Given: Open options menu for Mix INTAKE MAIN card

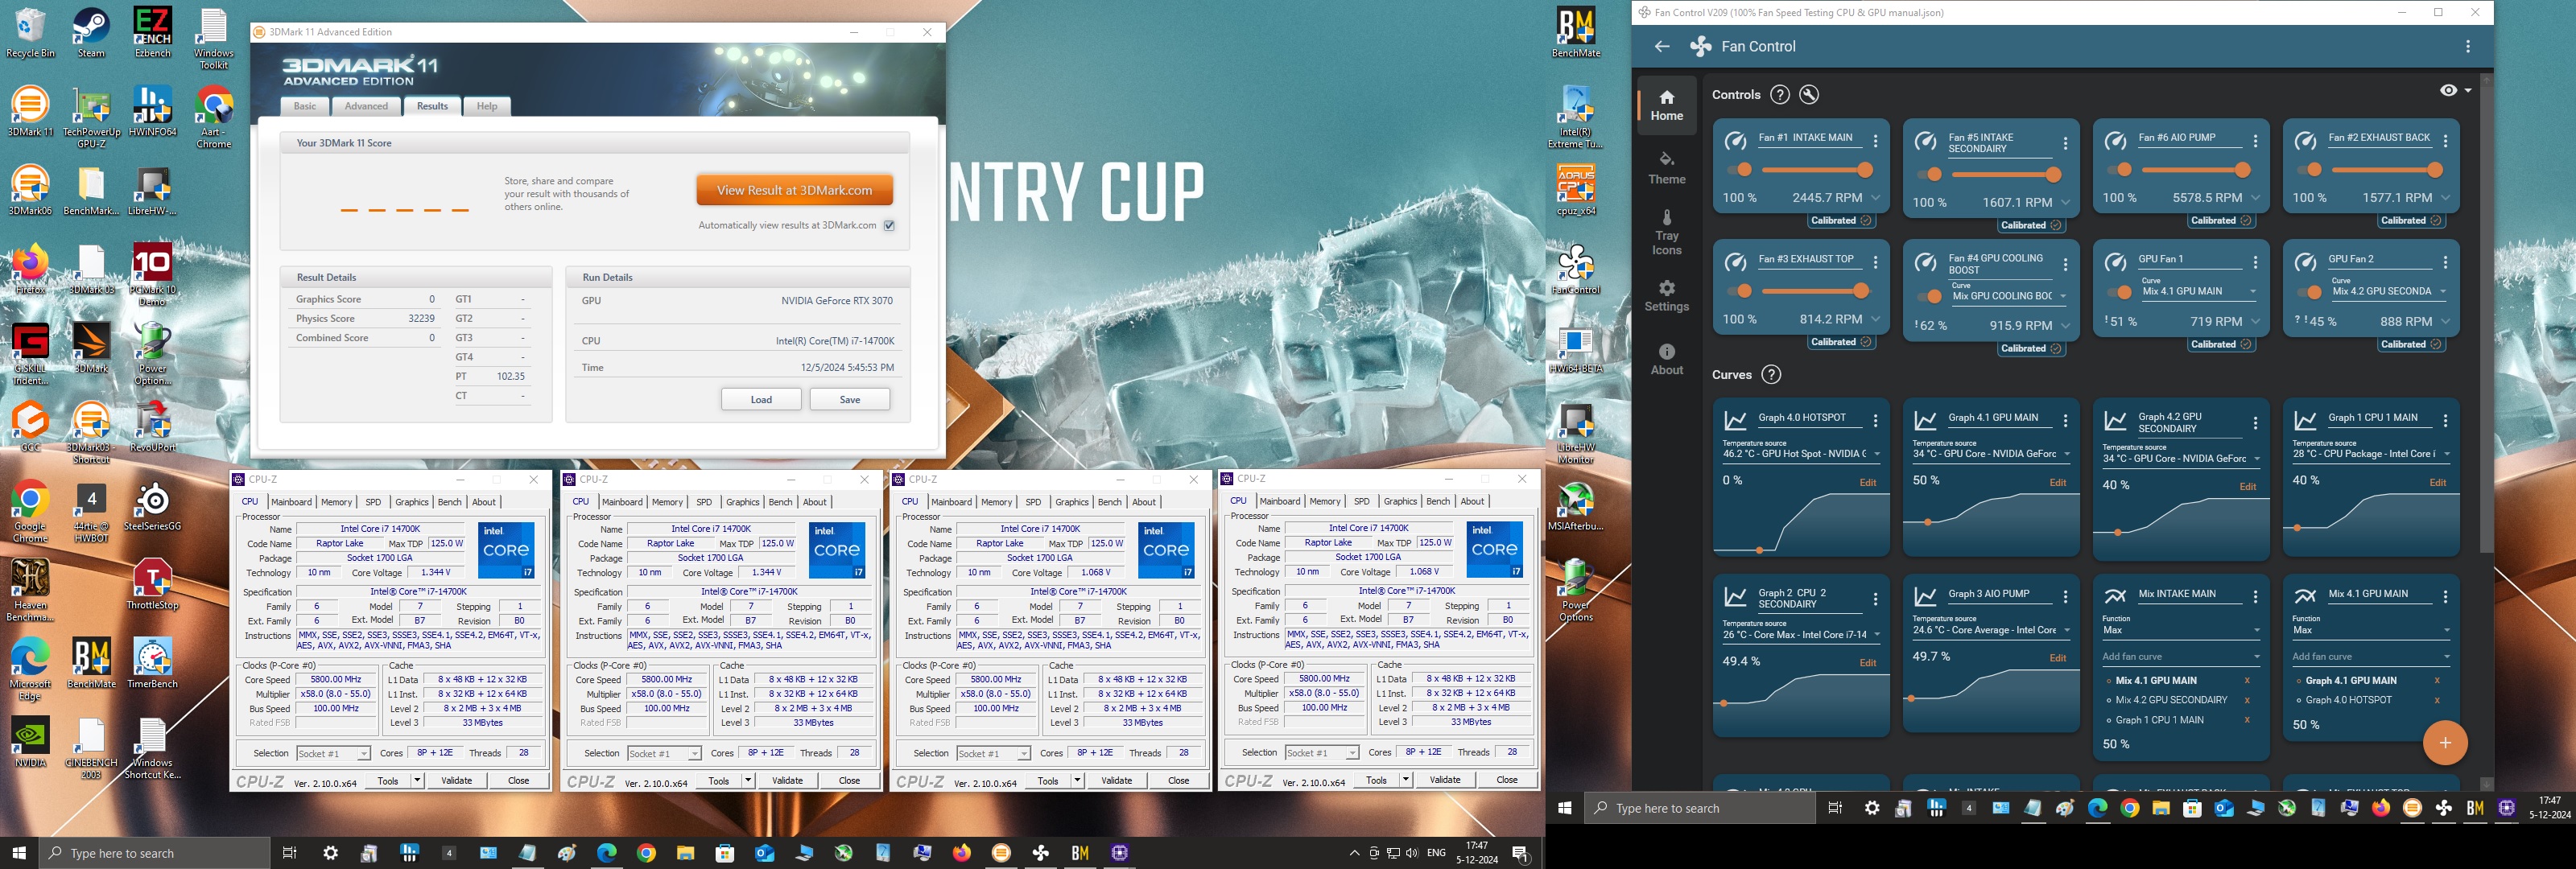Looking at the screenshot, I should 2255,597.
